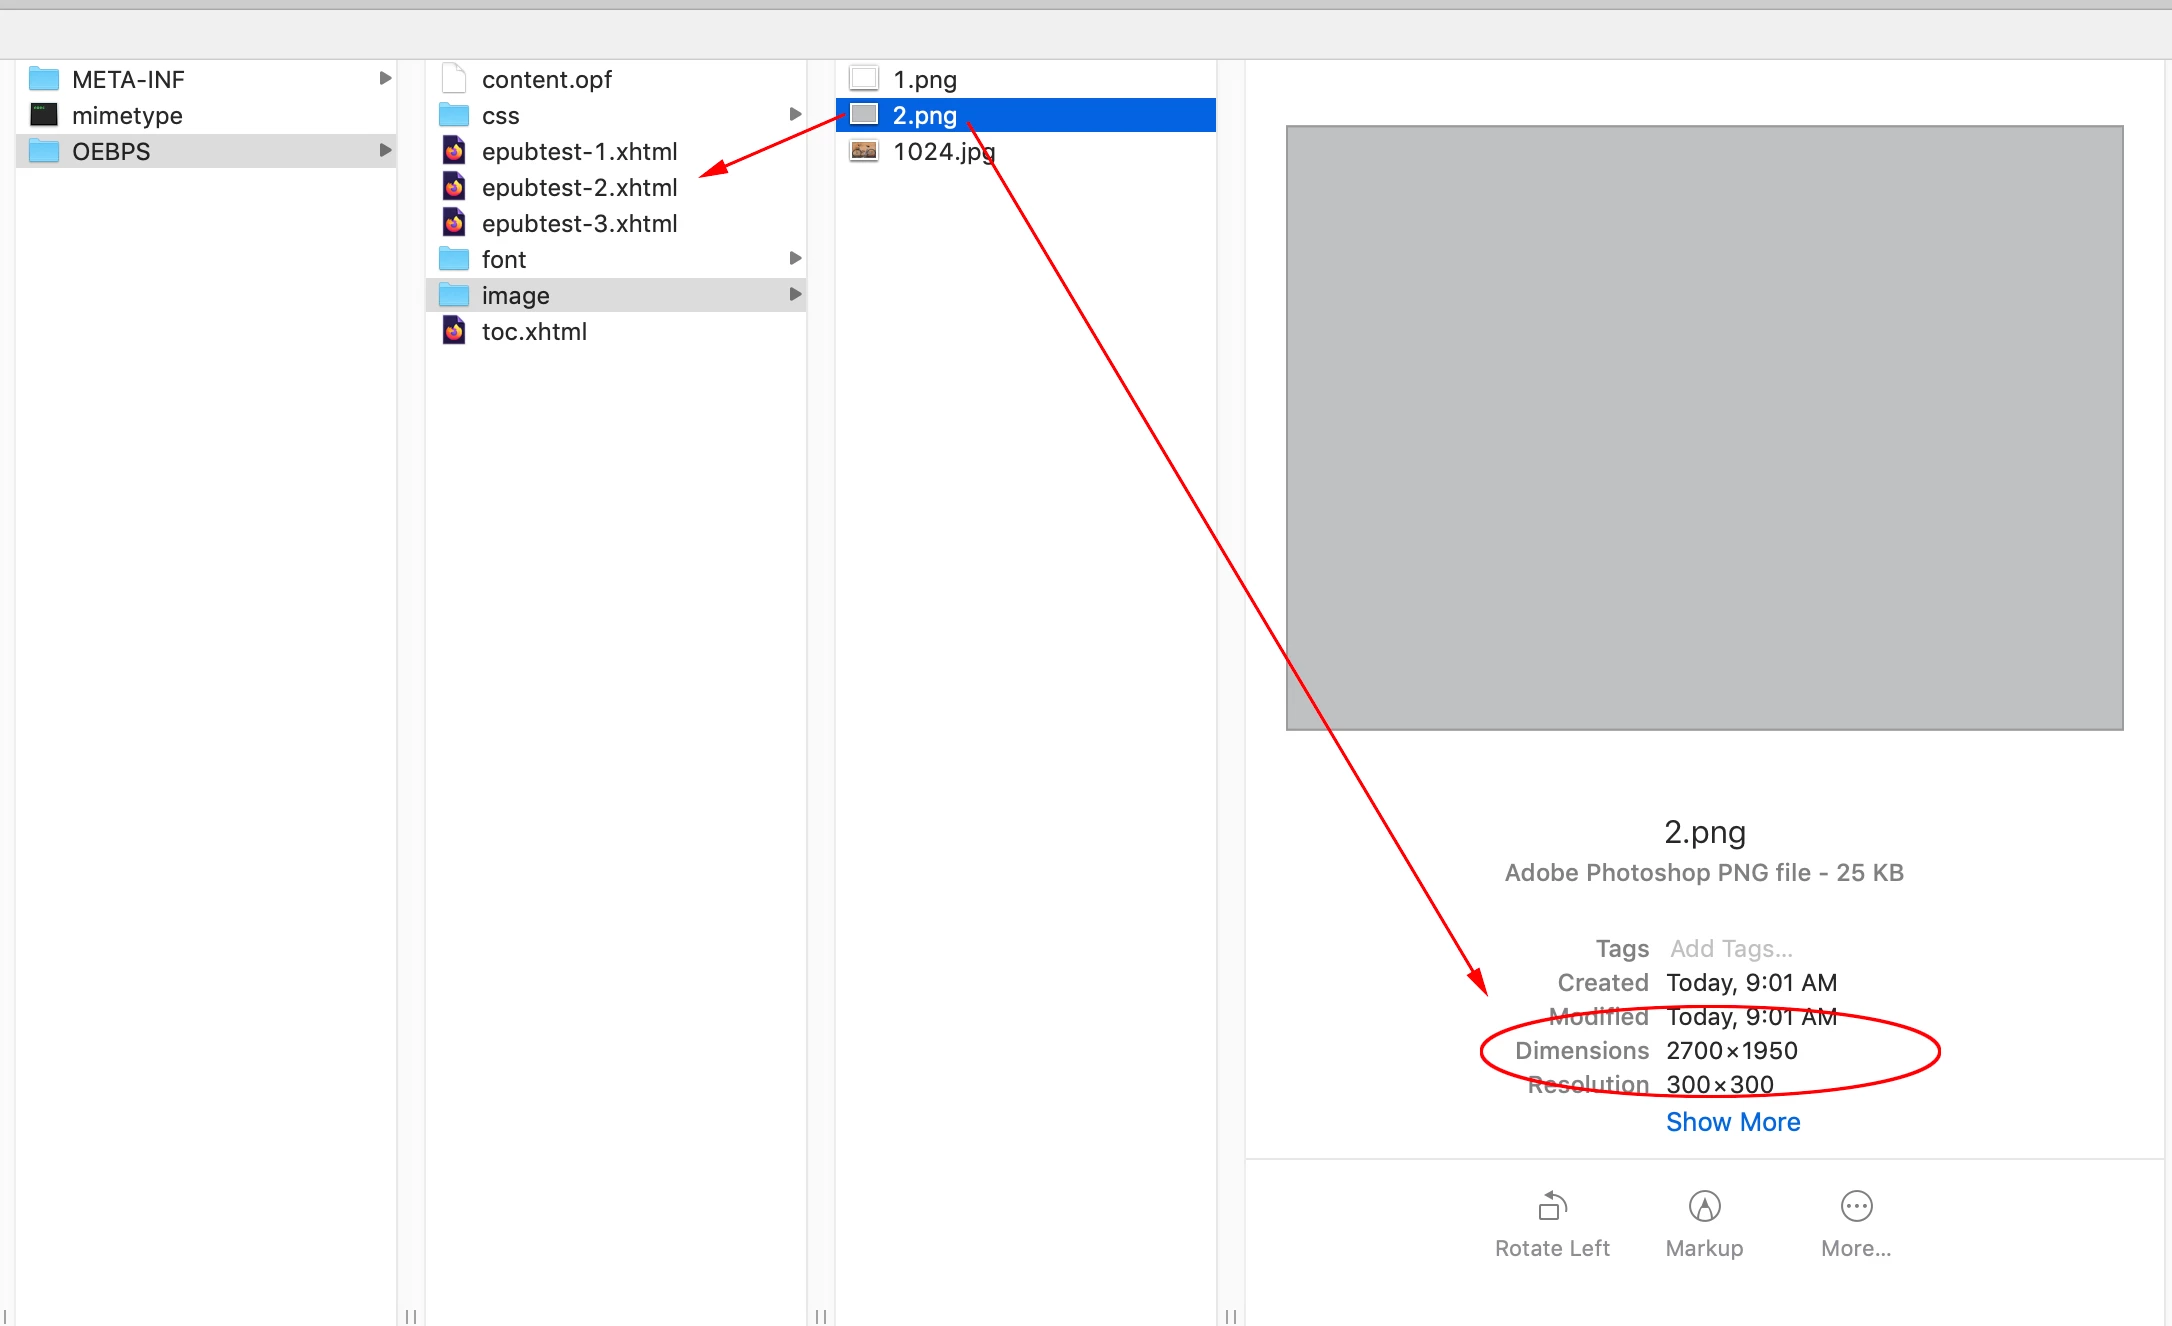Expand the font folder chevron
The height and width of the screenshot is (1326, 2172).
tap(795, 258)
